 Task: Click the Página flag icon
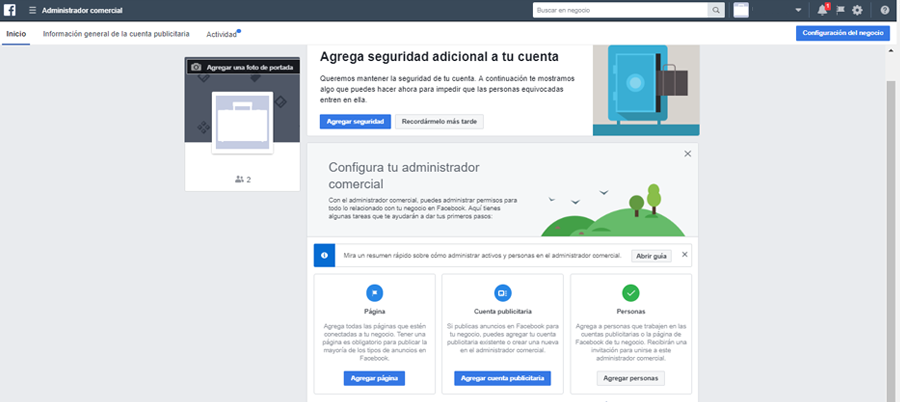click(375, 293)
